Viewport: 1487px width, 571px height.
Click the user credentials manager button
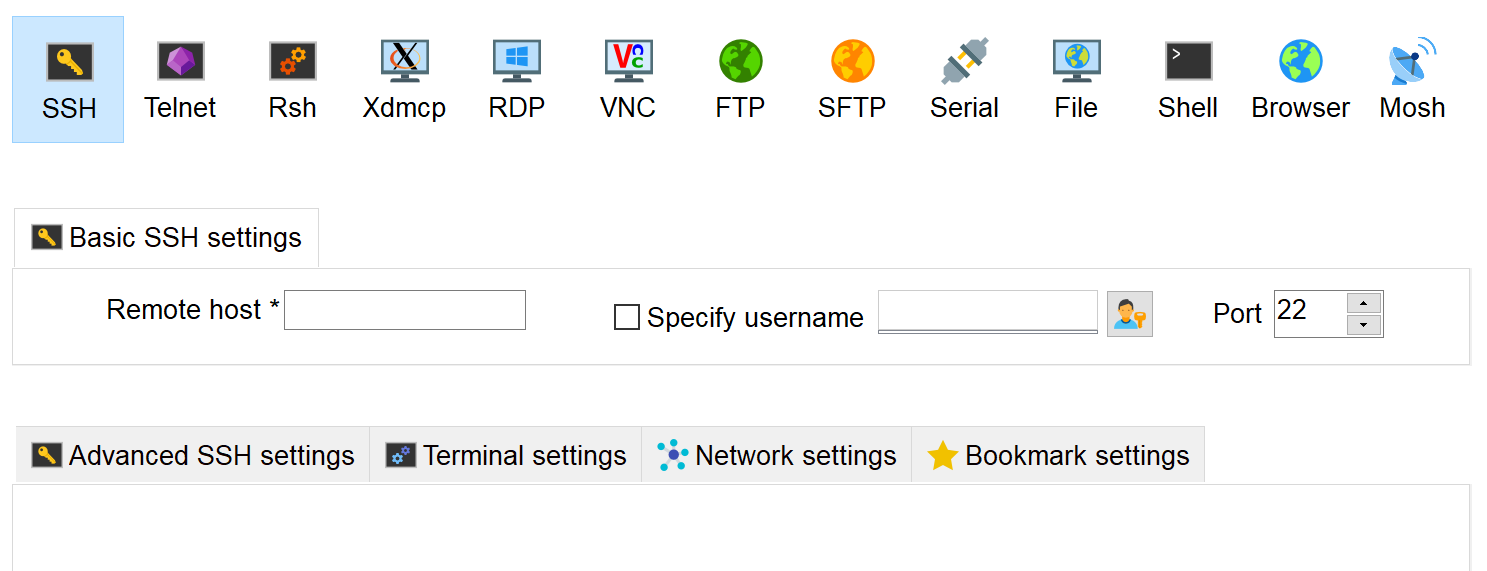[x=1130, y=314]
